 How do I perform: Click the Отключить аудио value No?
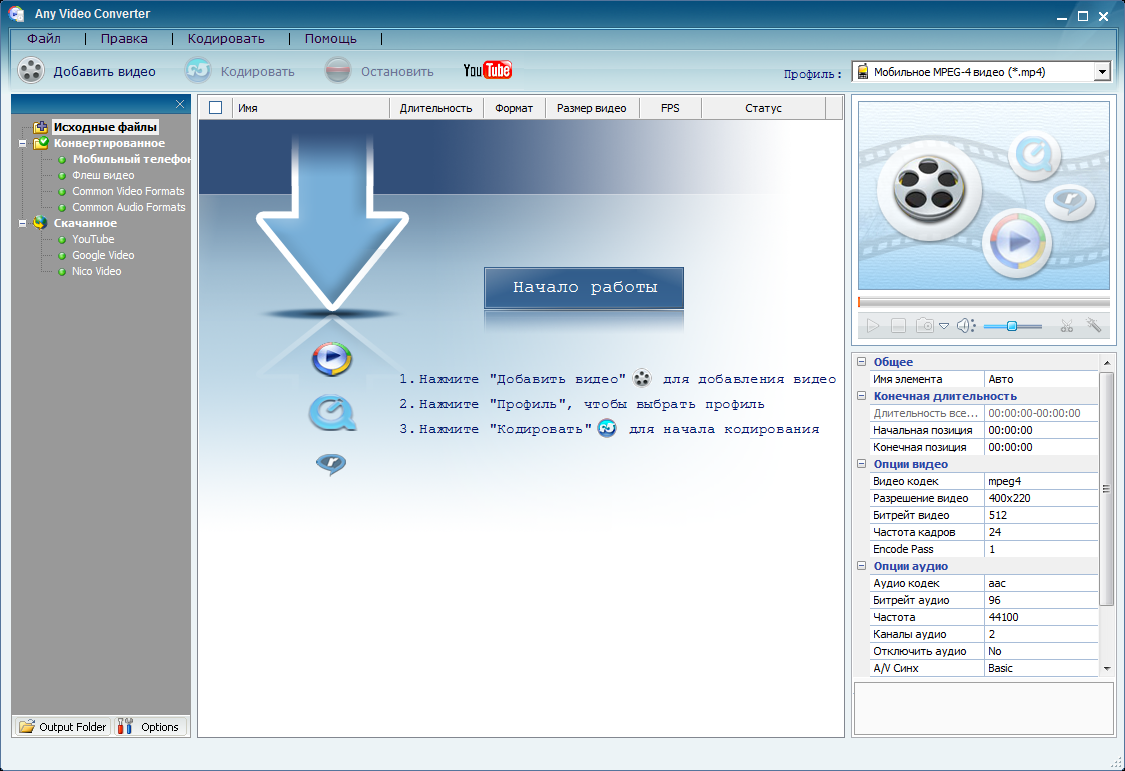click(x=1041, y=651)
